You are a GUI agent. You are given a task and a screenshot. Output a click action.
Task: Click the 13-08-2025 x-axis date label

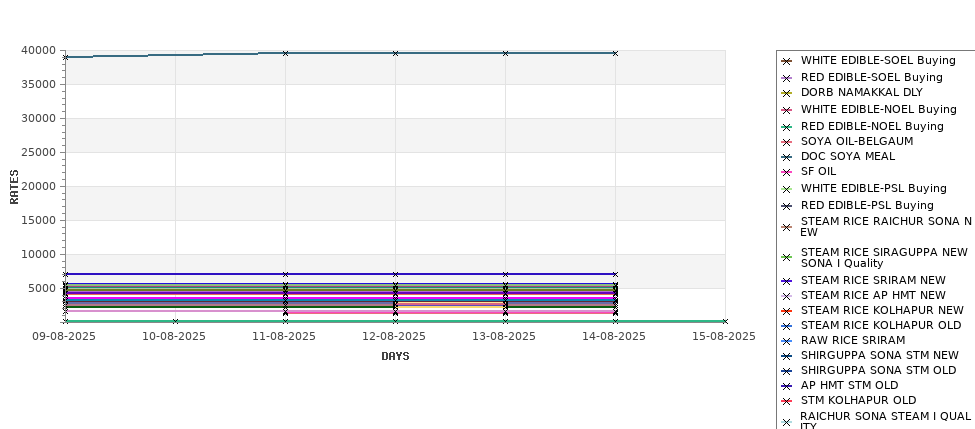[x=504, y=336]
